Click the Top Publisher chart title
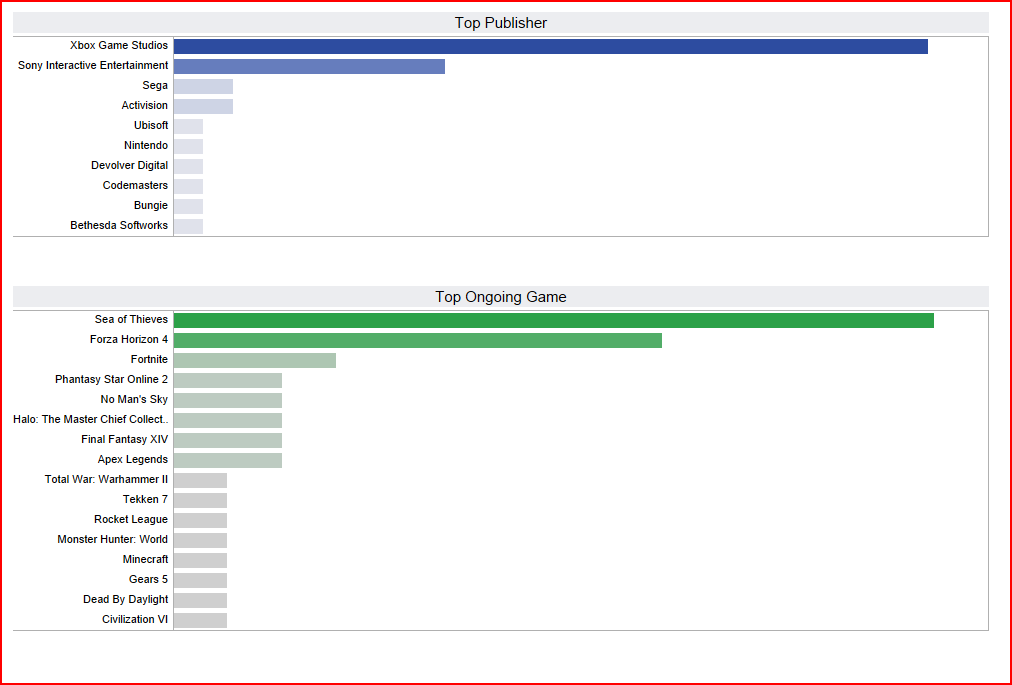 pos(500,23)
